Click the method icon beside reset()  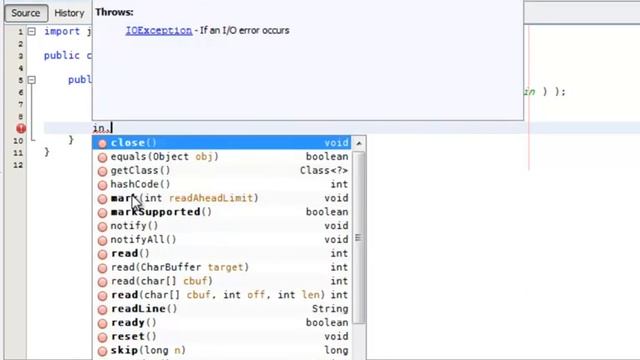102,337
